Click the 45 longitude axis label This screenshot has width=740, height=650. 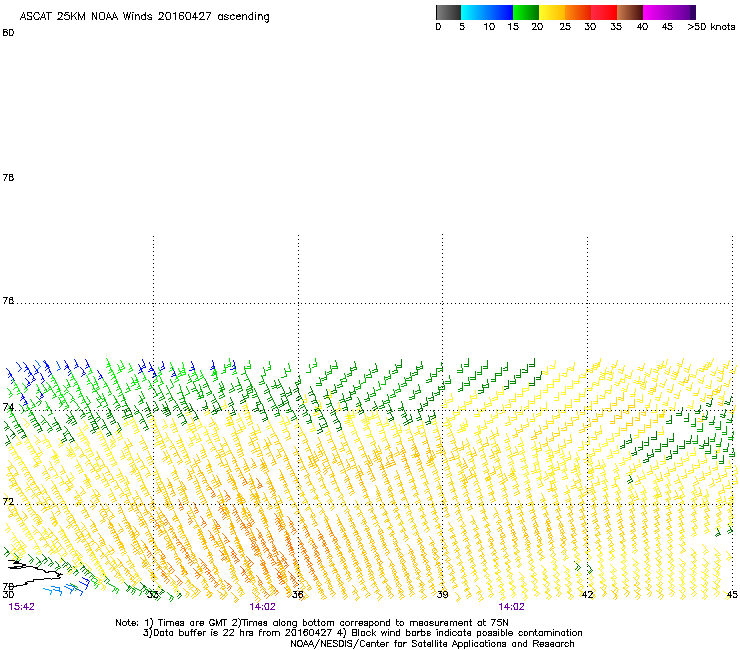[732, 595]
